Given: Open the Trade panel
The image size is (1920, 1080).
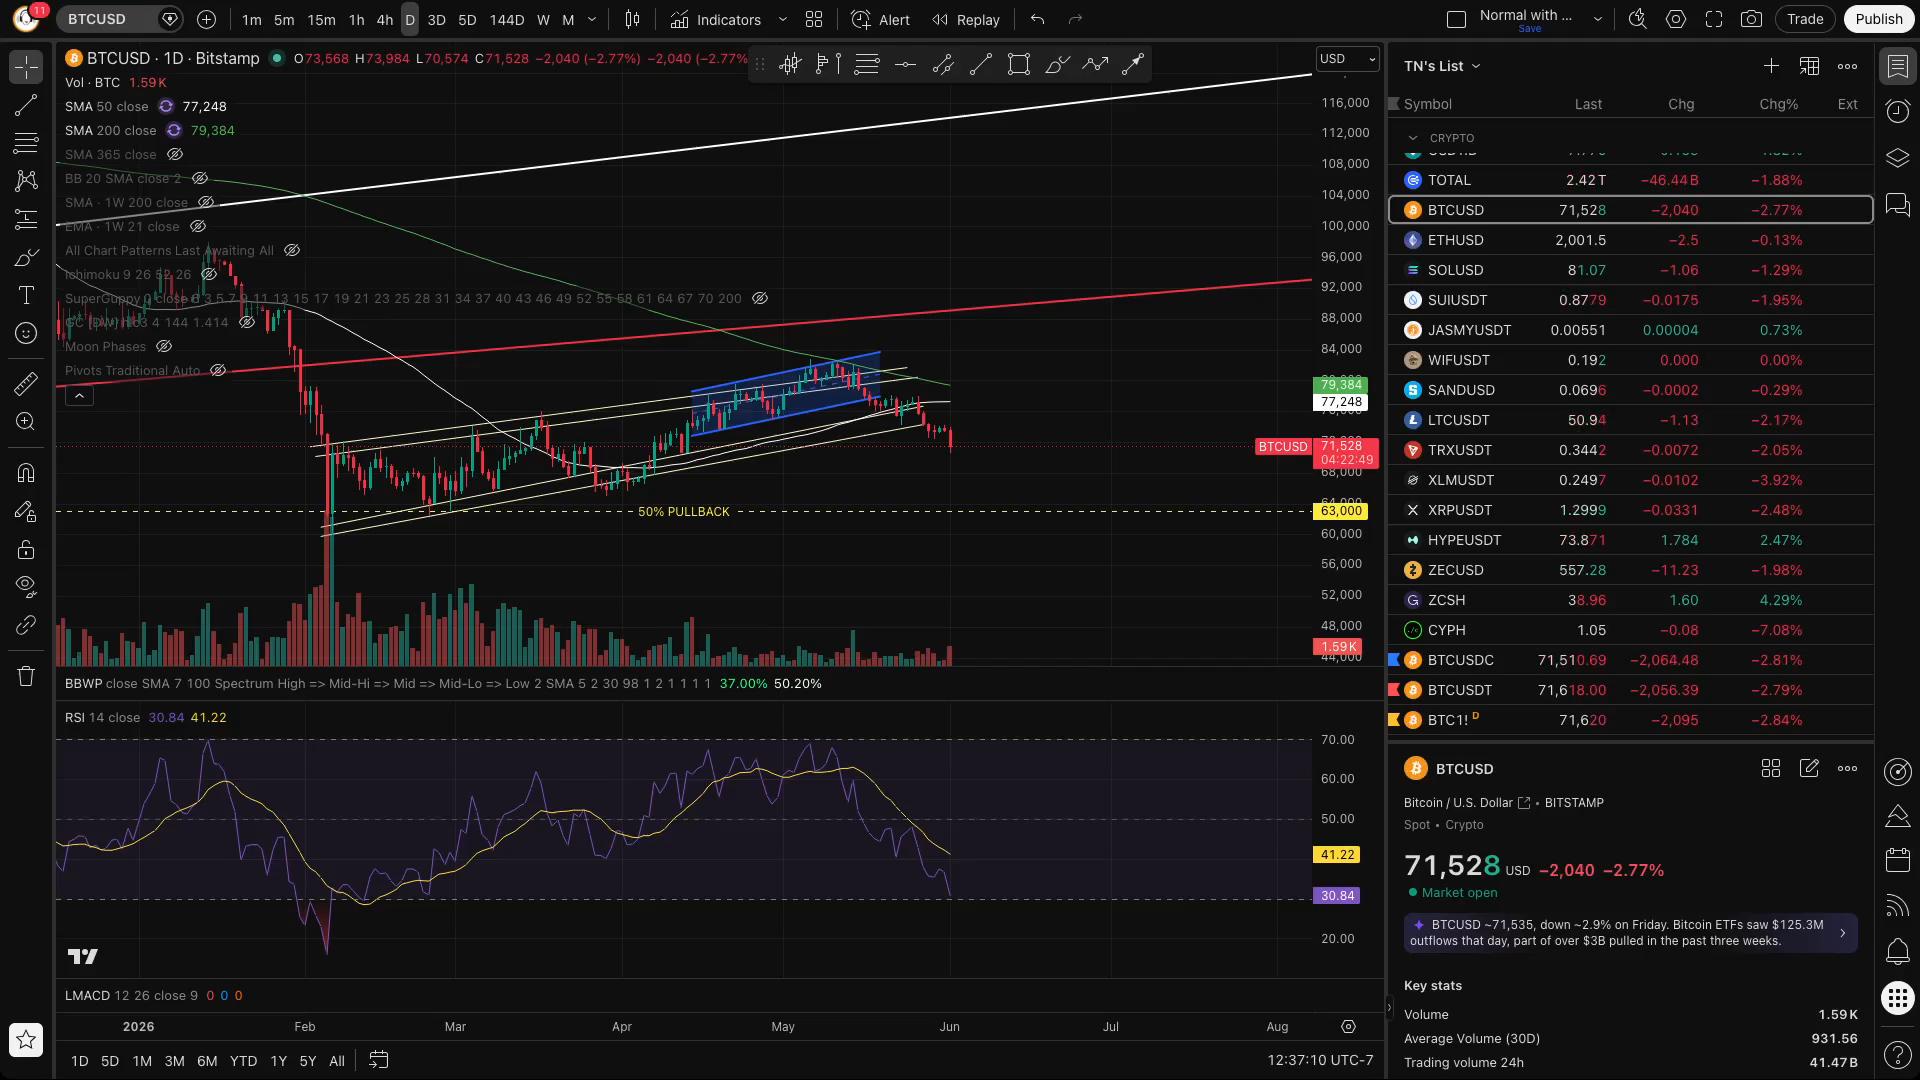Looking at the screenshot, I should click(x=1805, y=19).
